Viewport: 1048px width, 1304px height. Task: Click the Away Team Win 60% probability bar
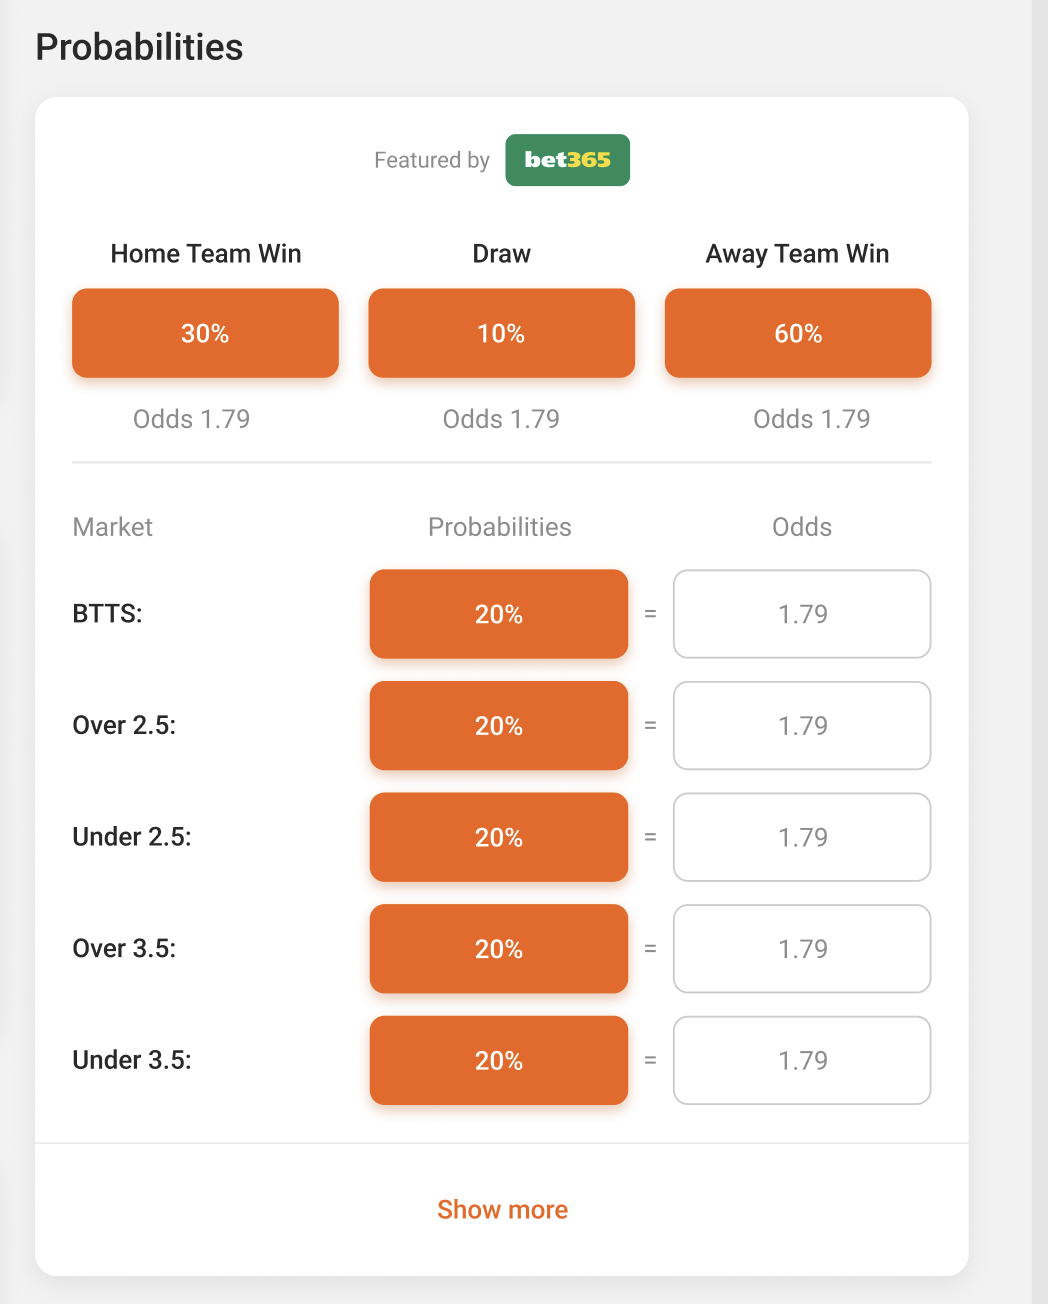click(797, 333)
